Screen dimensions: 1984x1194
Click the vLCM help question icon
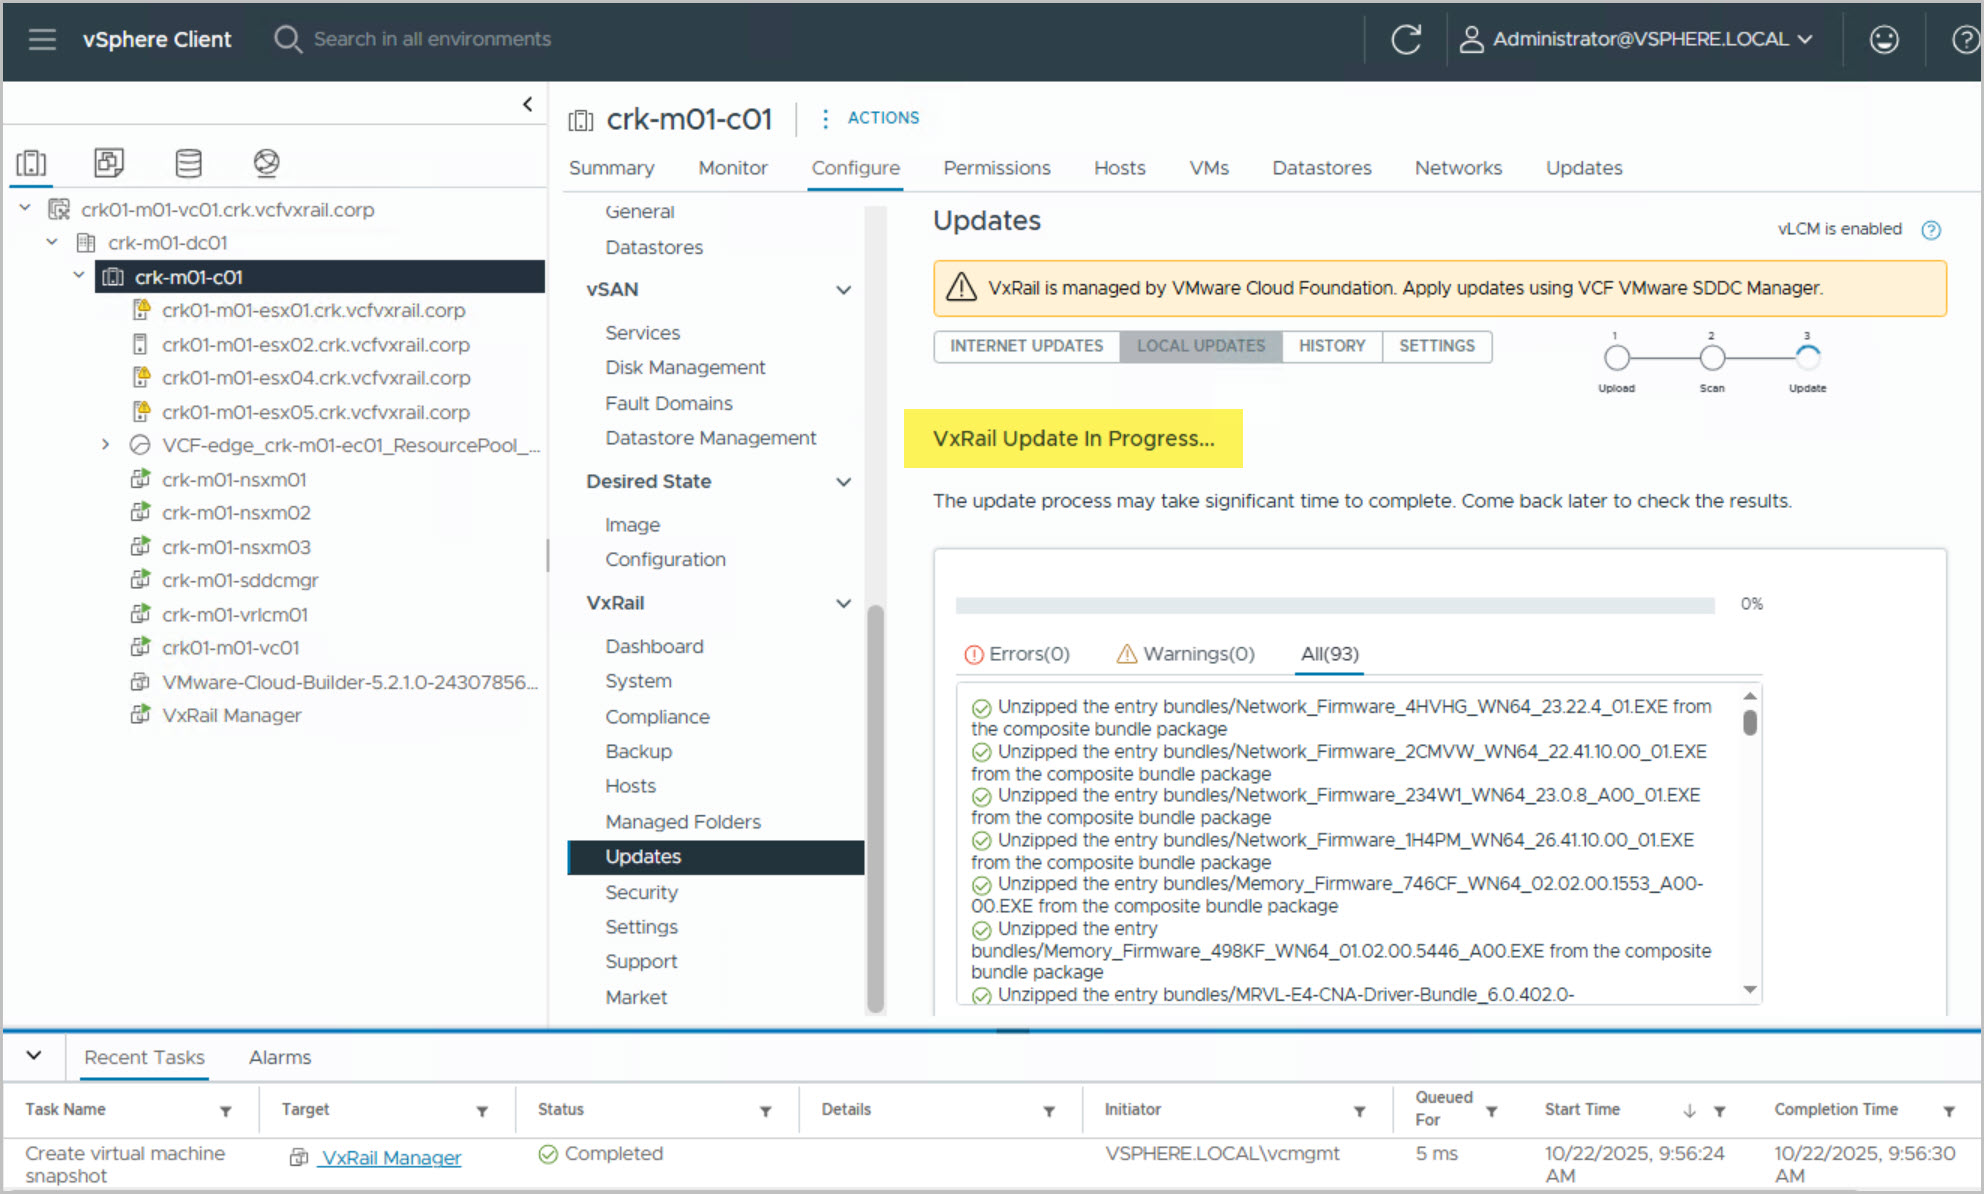(x=1931, y=230)
